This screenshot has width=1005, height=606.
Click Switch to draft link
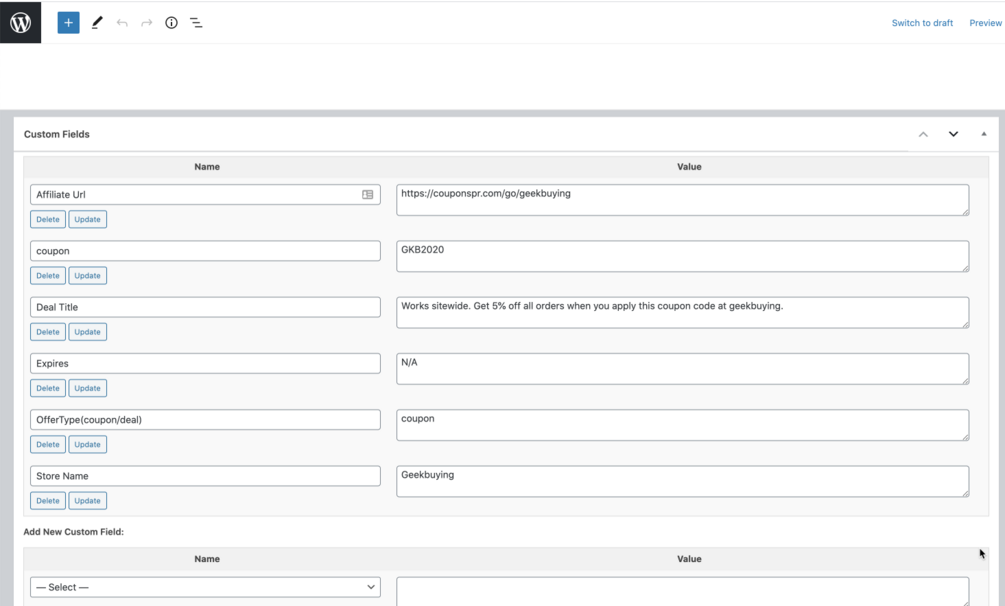922,23
